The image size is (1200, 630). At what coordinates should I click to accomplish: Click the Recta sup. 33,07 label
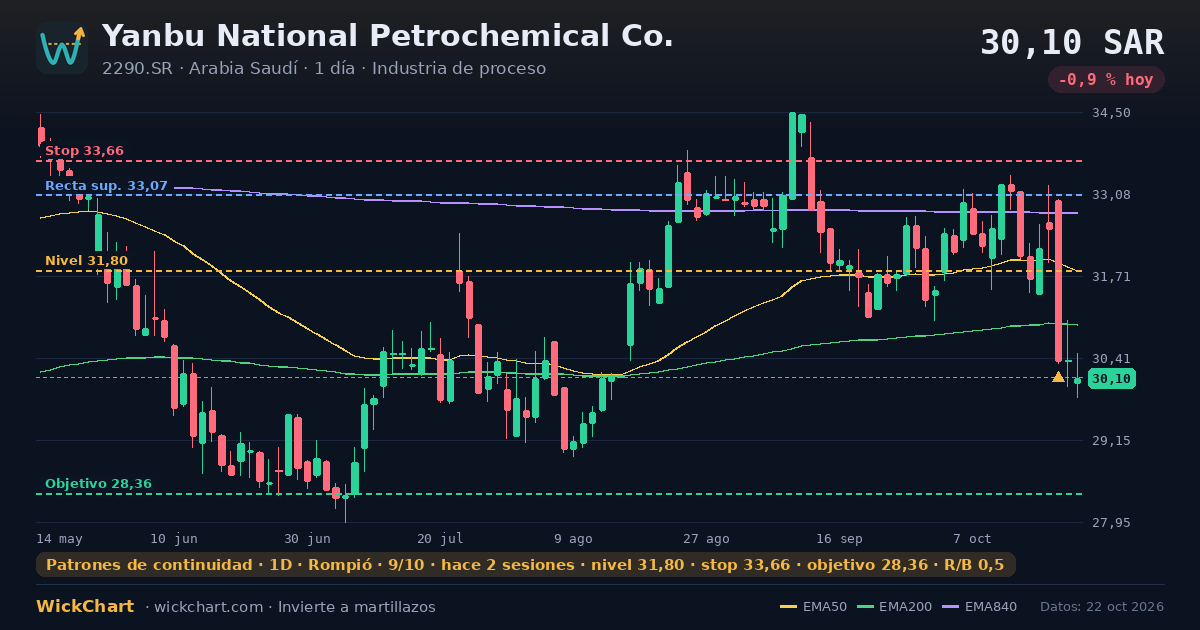[x=106, y=186]
